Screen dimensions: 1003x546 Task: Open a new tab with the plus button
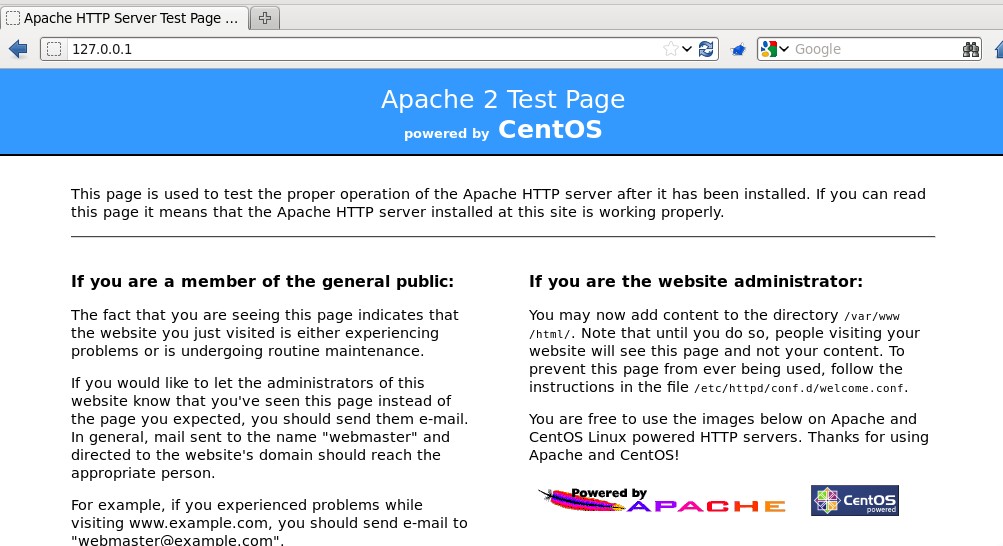tap(265, 19)
